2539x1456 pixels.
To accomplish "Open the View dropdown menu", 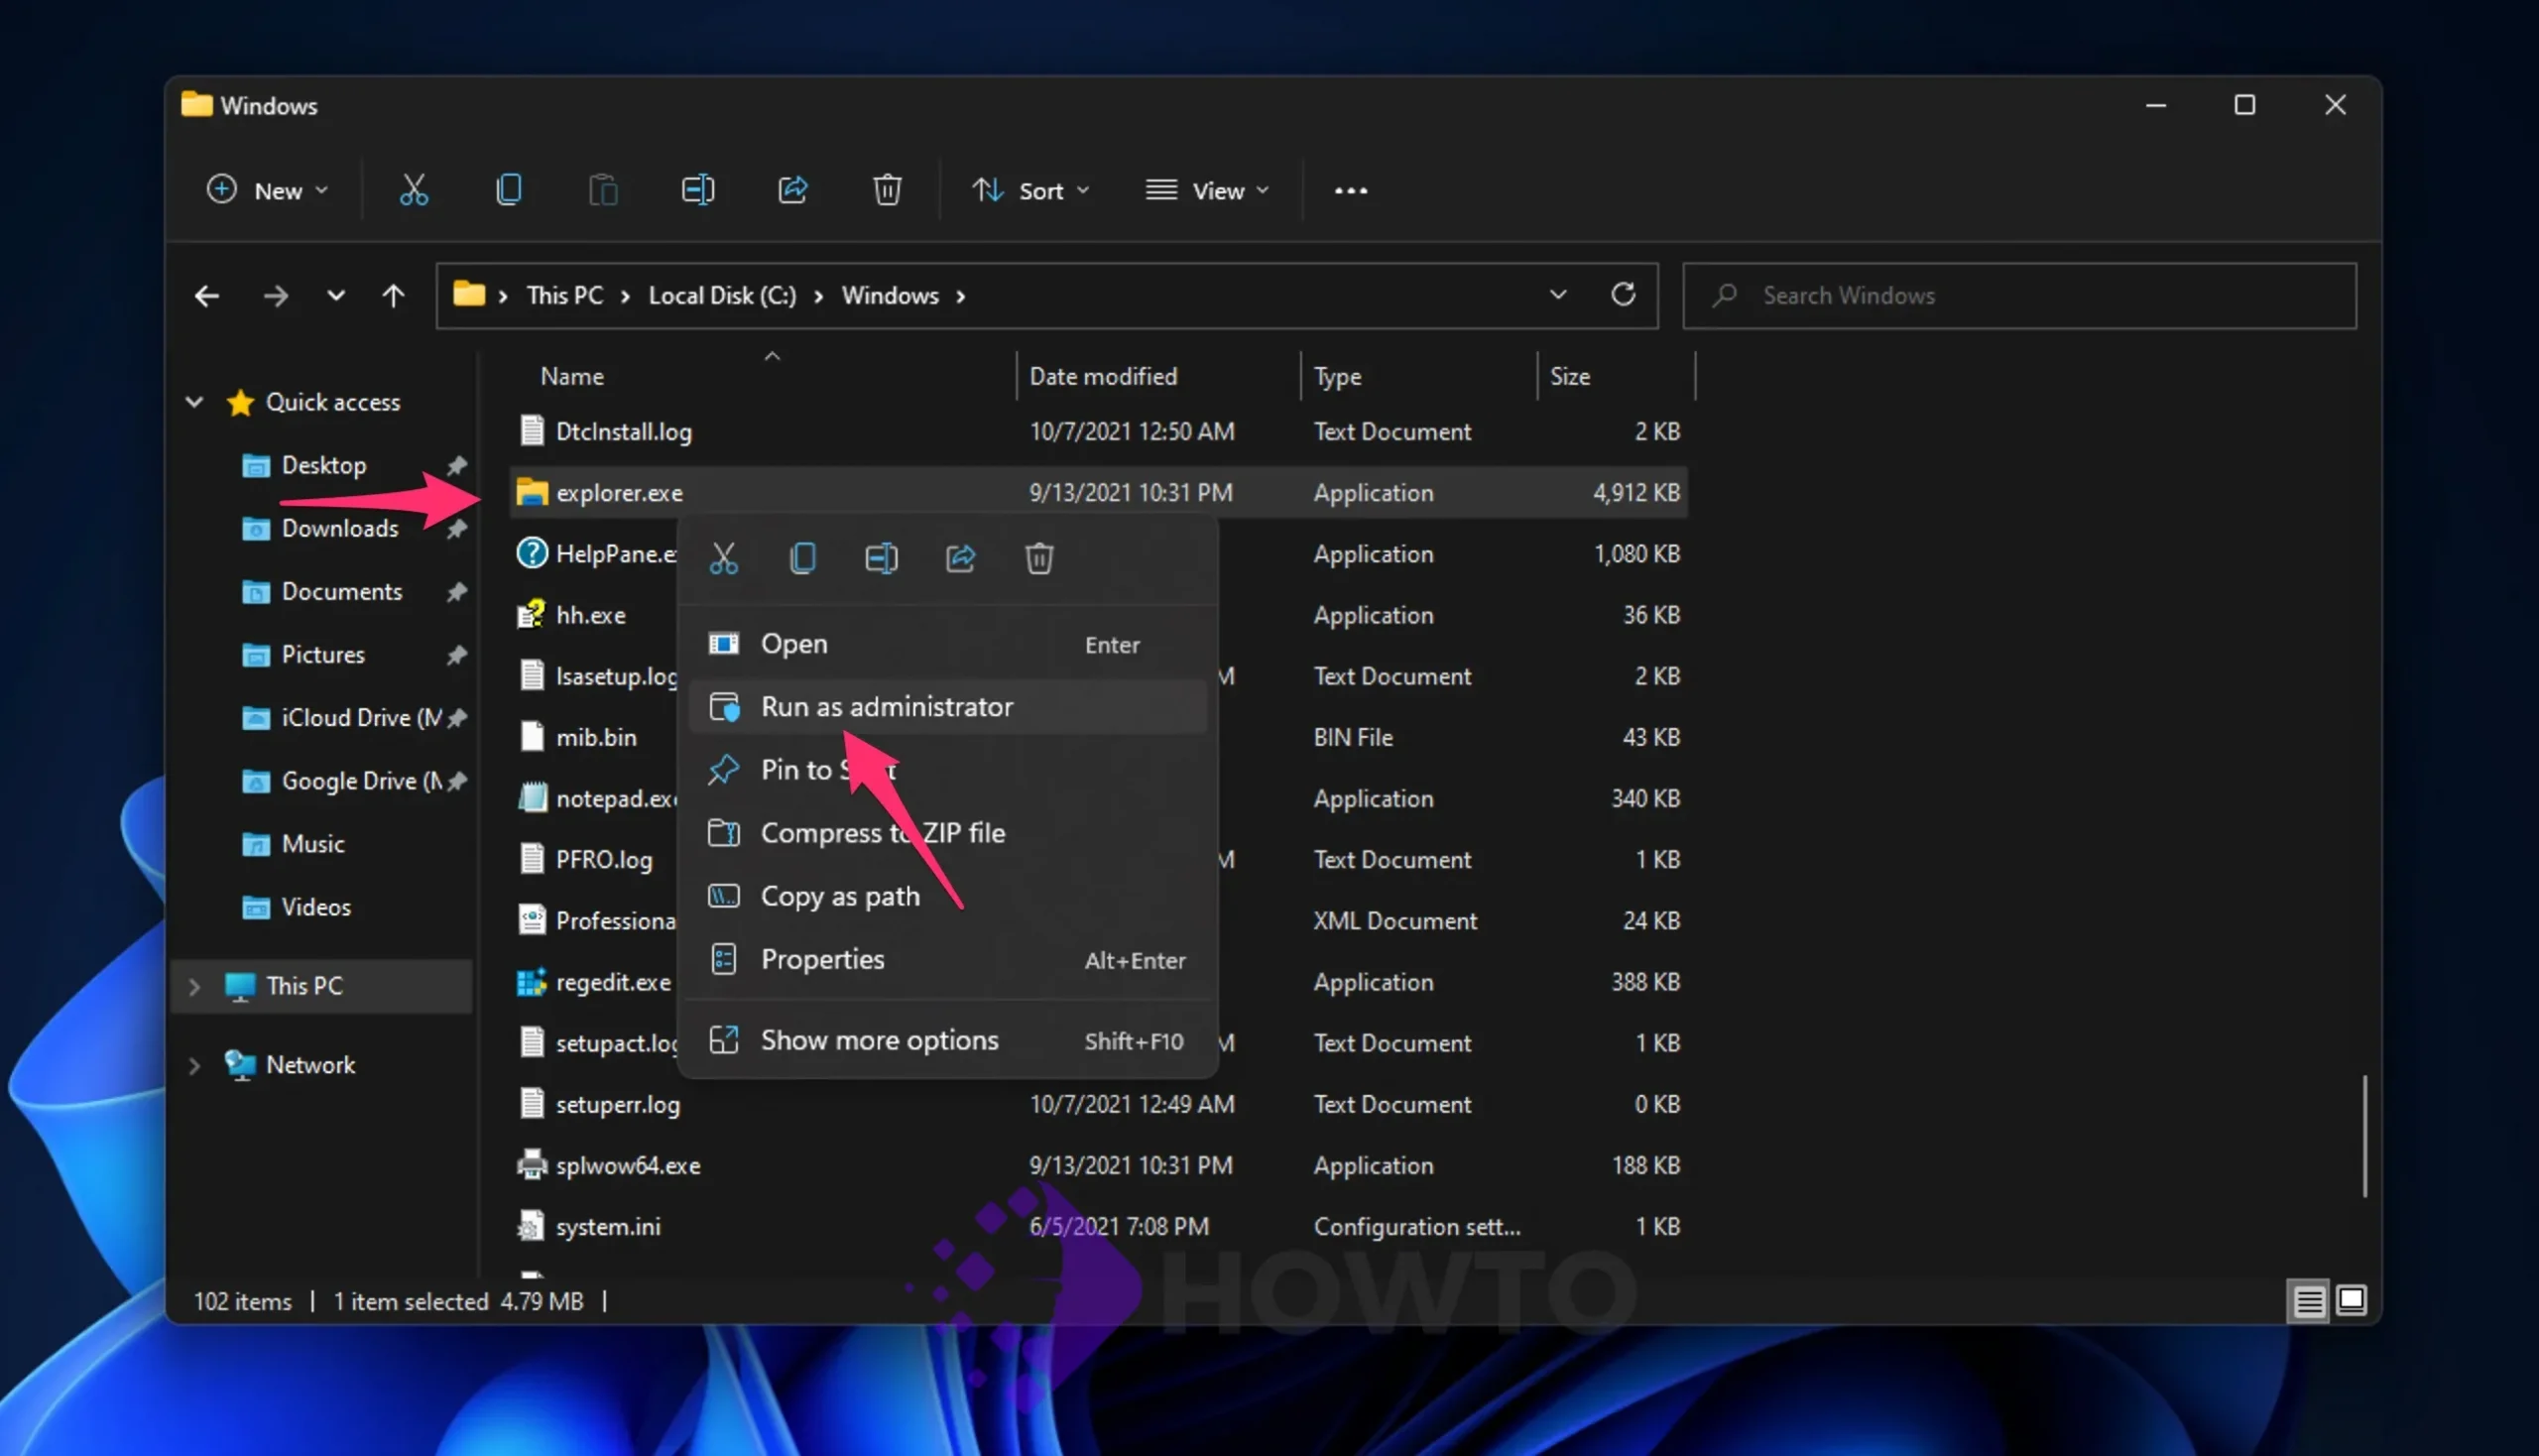I will 1207,190.
